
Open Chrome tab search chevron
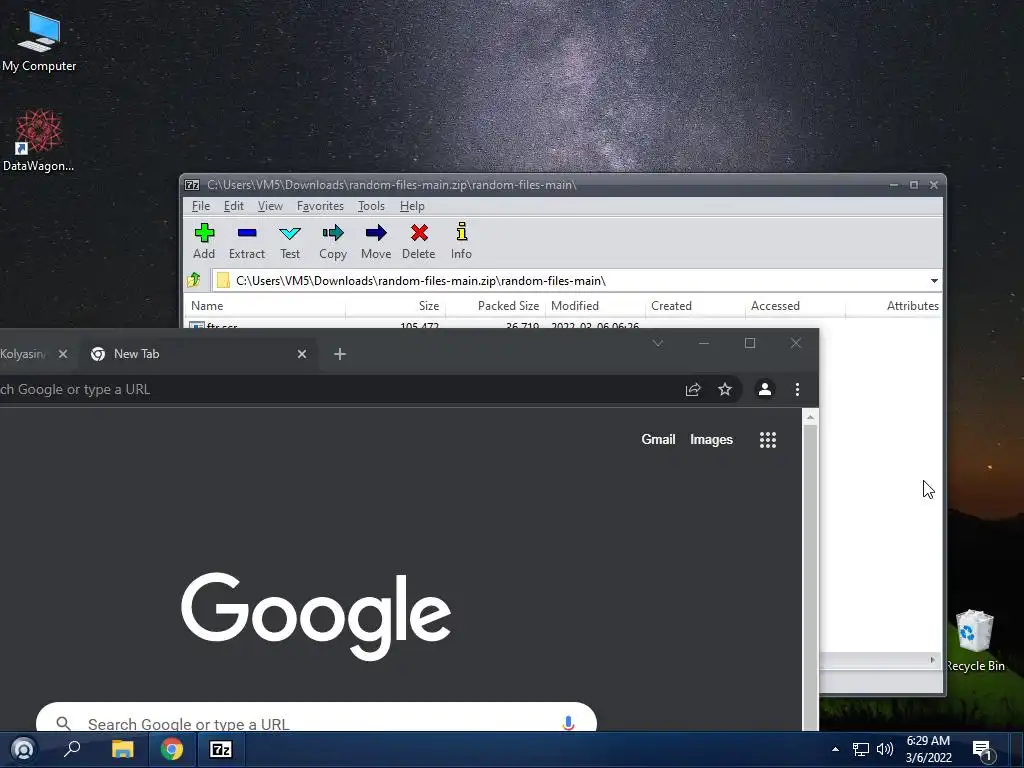[658, 344]
